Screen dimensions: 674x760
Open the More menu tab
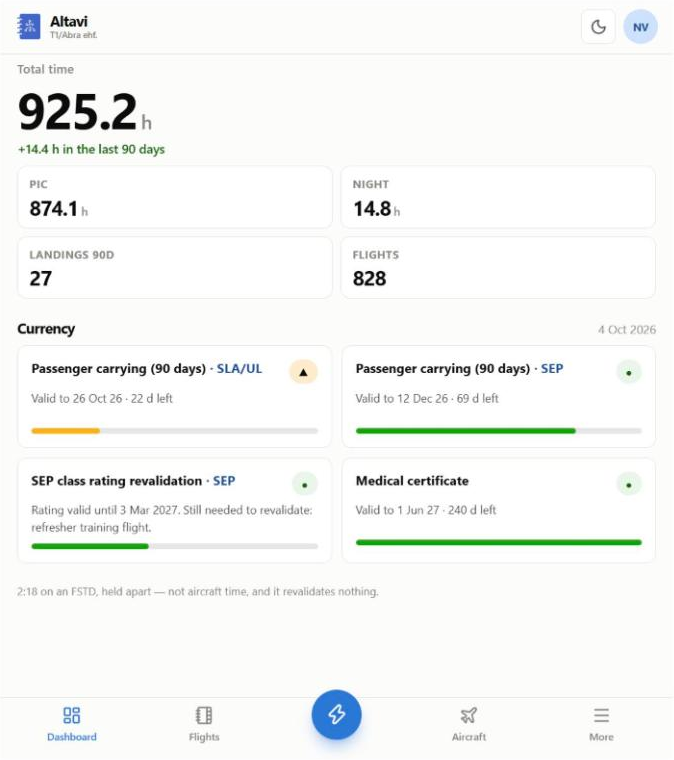coord(601,724)
